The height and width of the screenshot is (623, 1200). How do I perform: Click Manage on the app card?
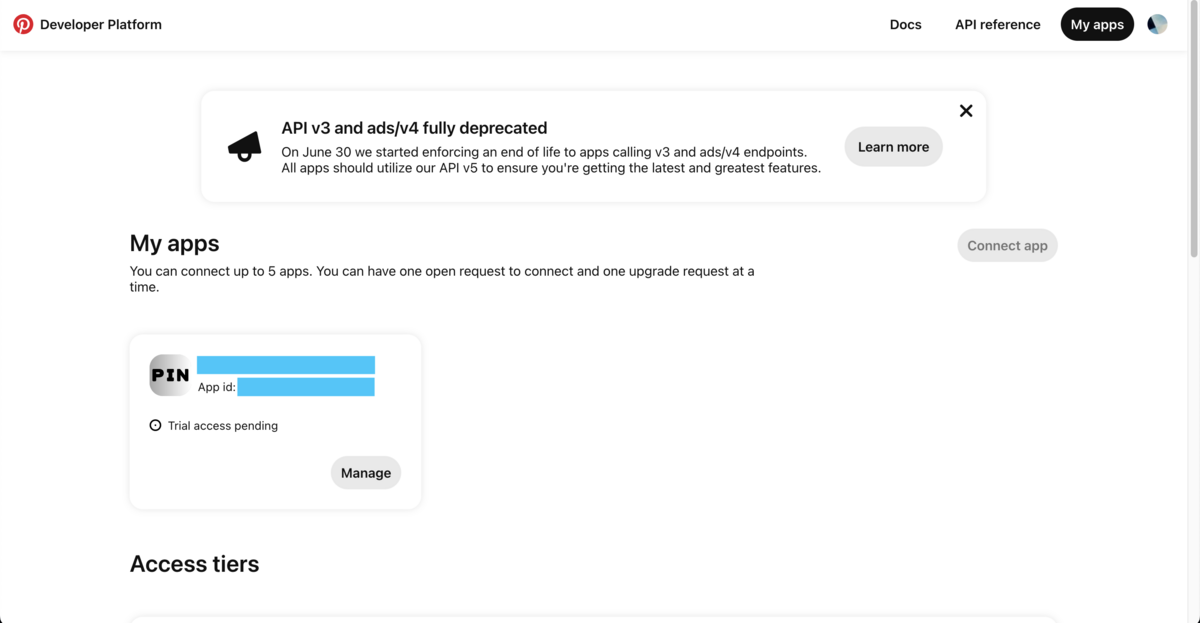coord(366,473)
